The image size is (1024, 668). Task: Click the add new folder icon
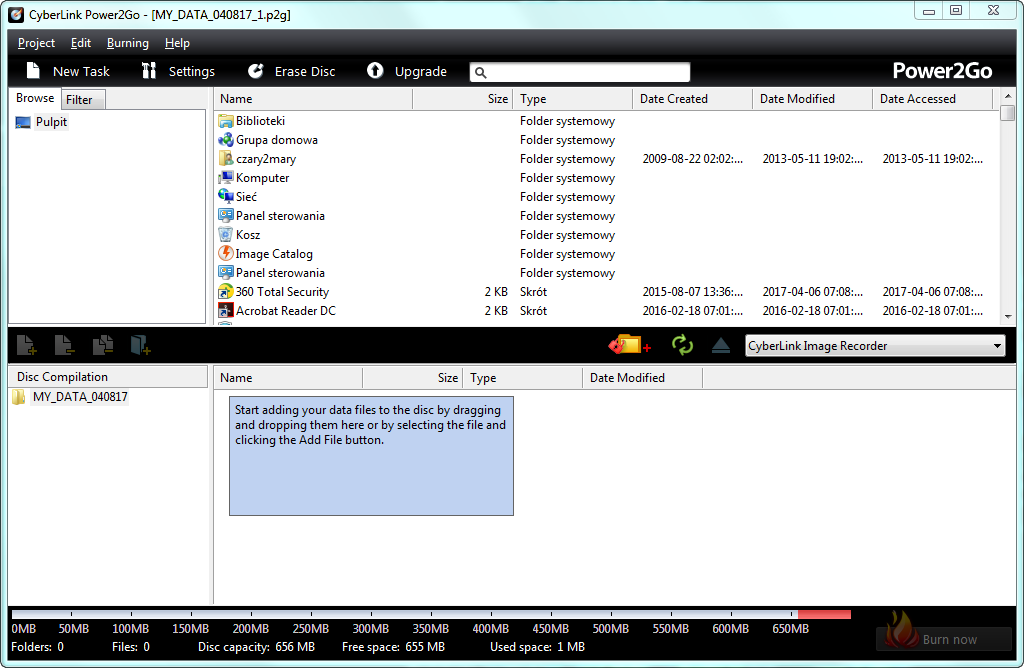pyautogui.click(x=140, y=345)
